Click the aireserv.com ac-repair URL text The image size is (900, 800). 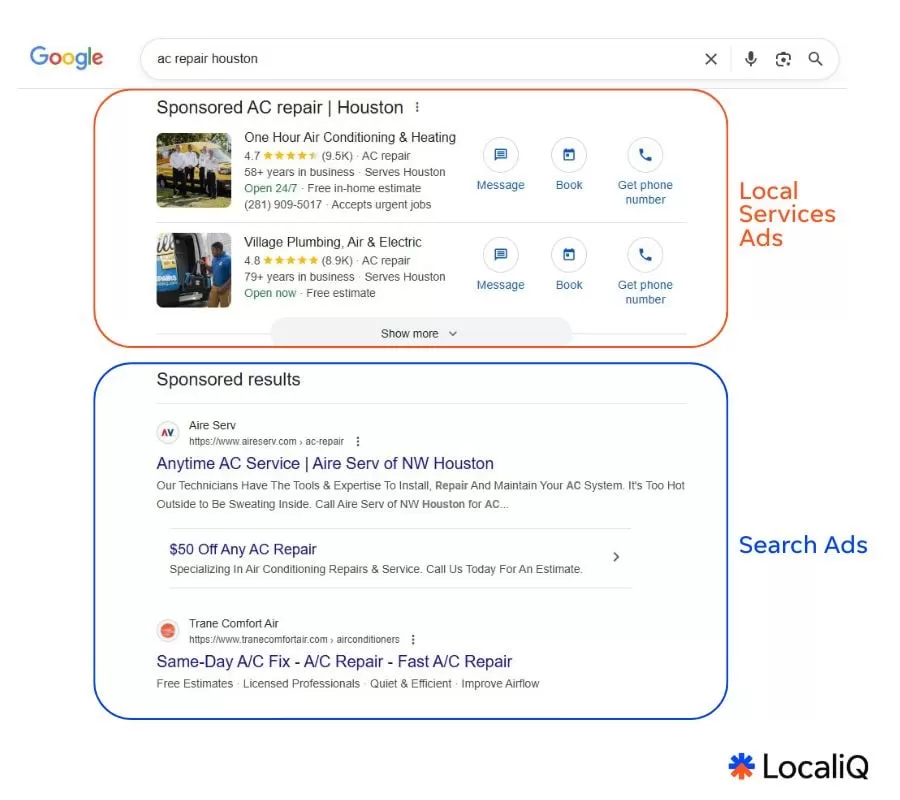[266, 441]
